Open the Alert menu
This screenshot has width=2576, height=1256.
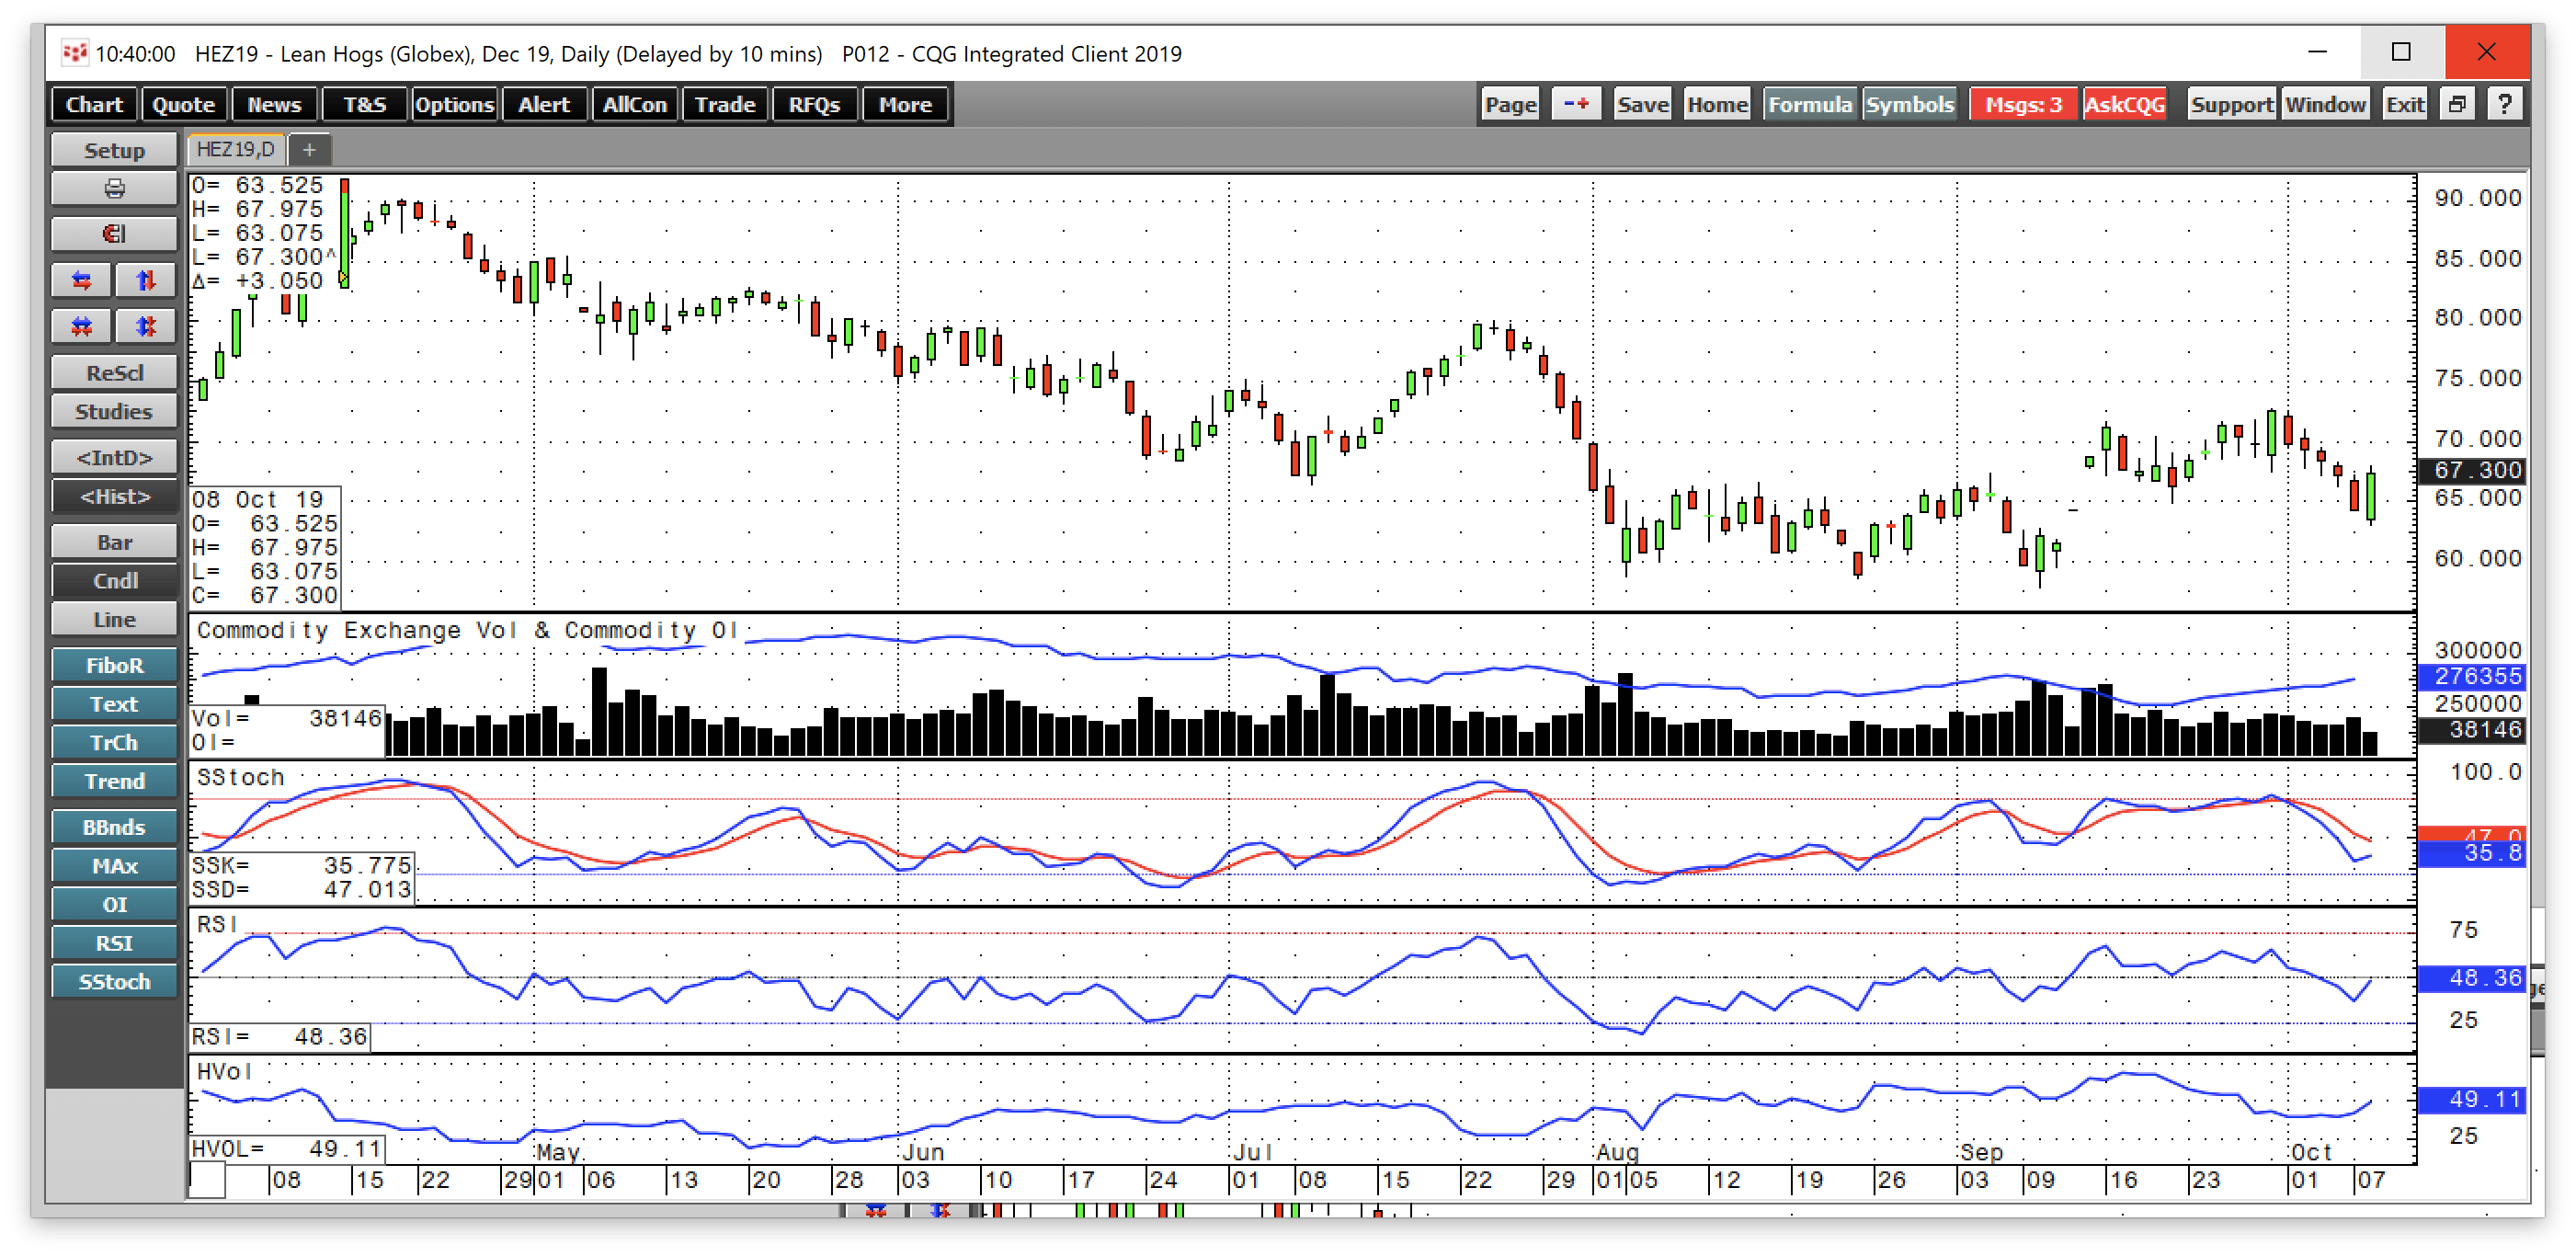(544, 104)
